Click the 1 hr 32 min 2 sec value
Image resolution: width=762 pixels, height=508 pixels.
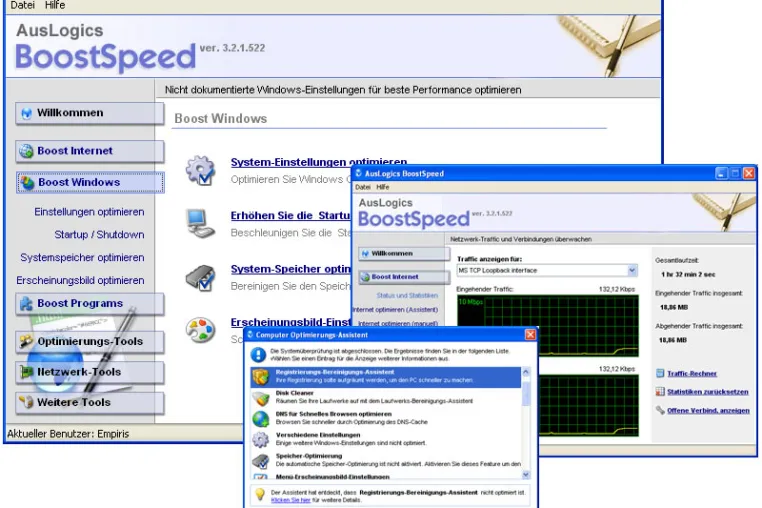[688, 275]
